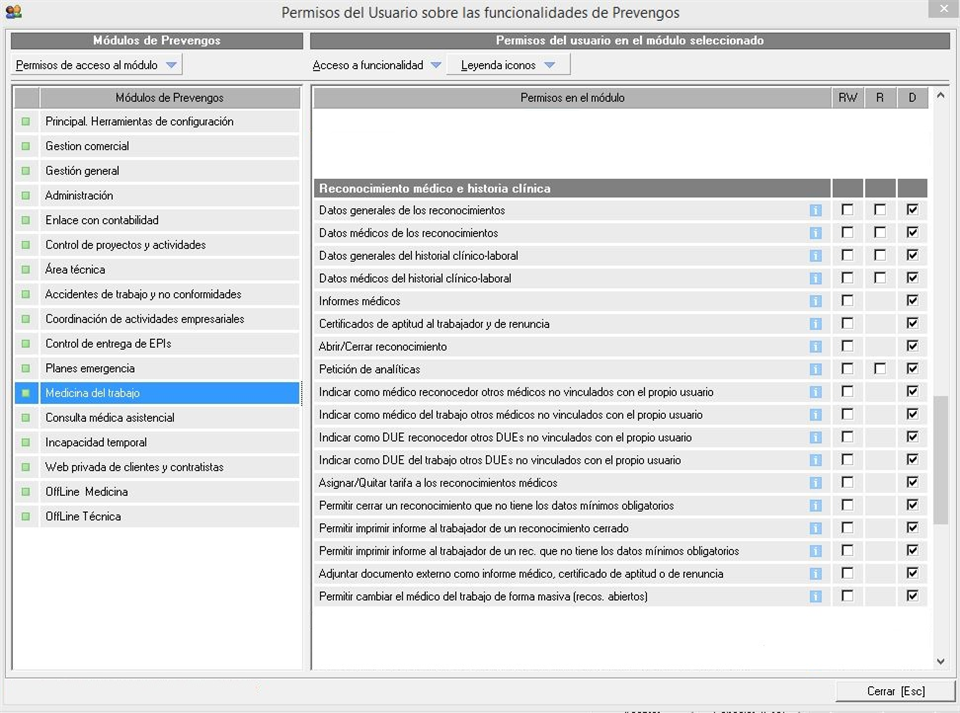Click green status icon beside Administración
This screenshot has width=960, height=713.
point(26,196)
